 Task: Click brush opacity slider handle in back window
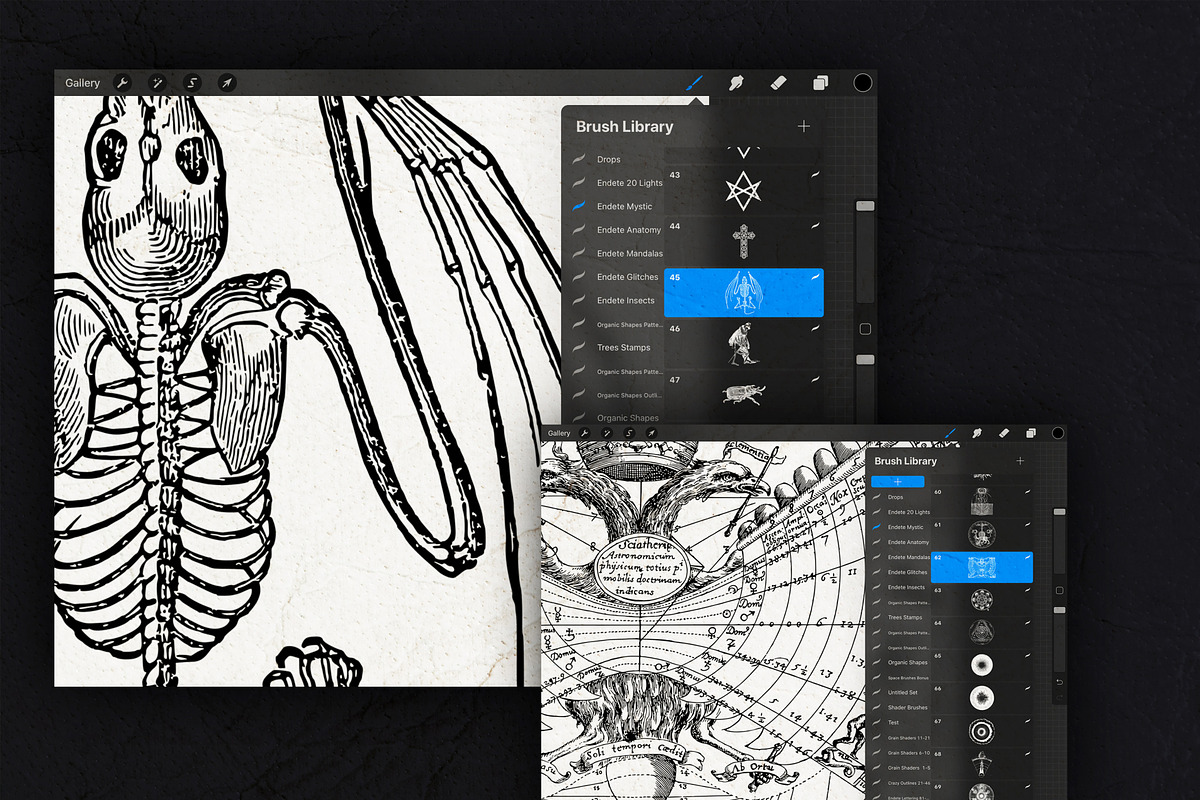(x=865, y=359)
